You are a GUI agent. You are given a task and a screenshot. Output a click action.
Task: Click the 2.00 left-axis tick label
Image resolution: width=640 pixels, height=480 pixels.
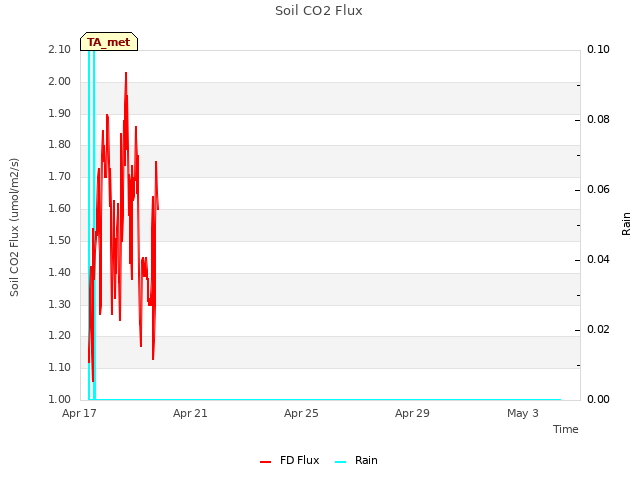[60, 81]
